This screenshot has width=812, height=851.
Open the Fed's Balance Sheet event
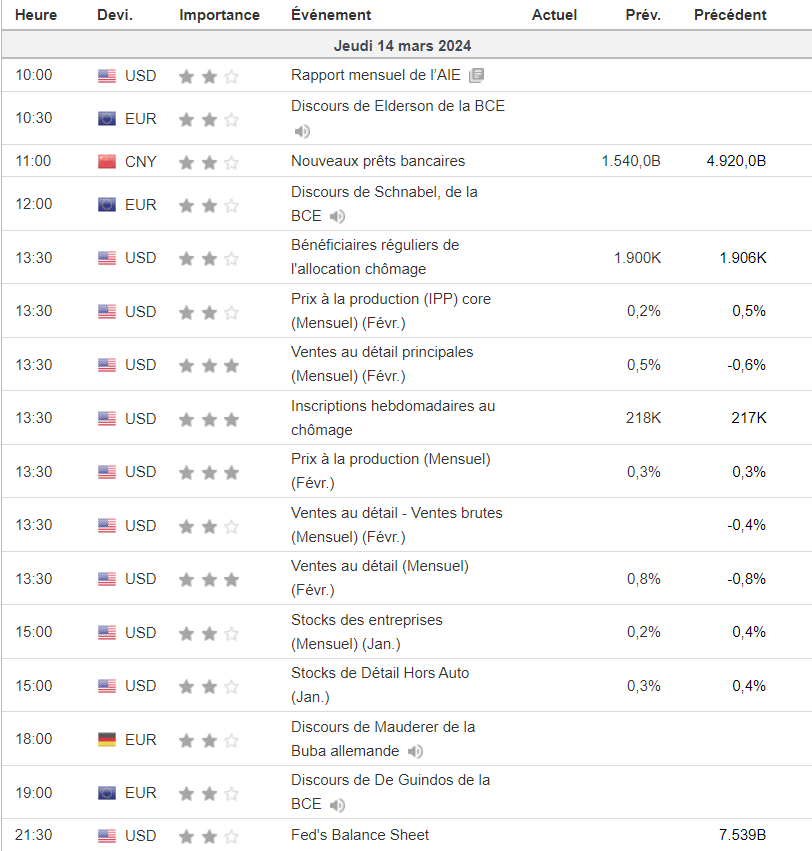point(360,835)
